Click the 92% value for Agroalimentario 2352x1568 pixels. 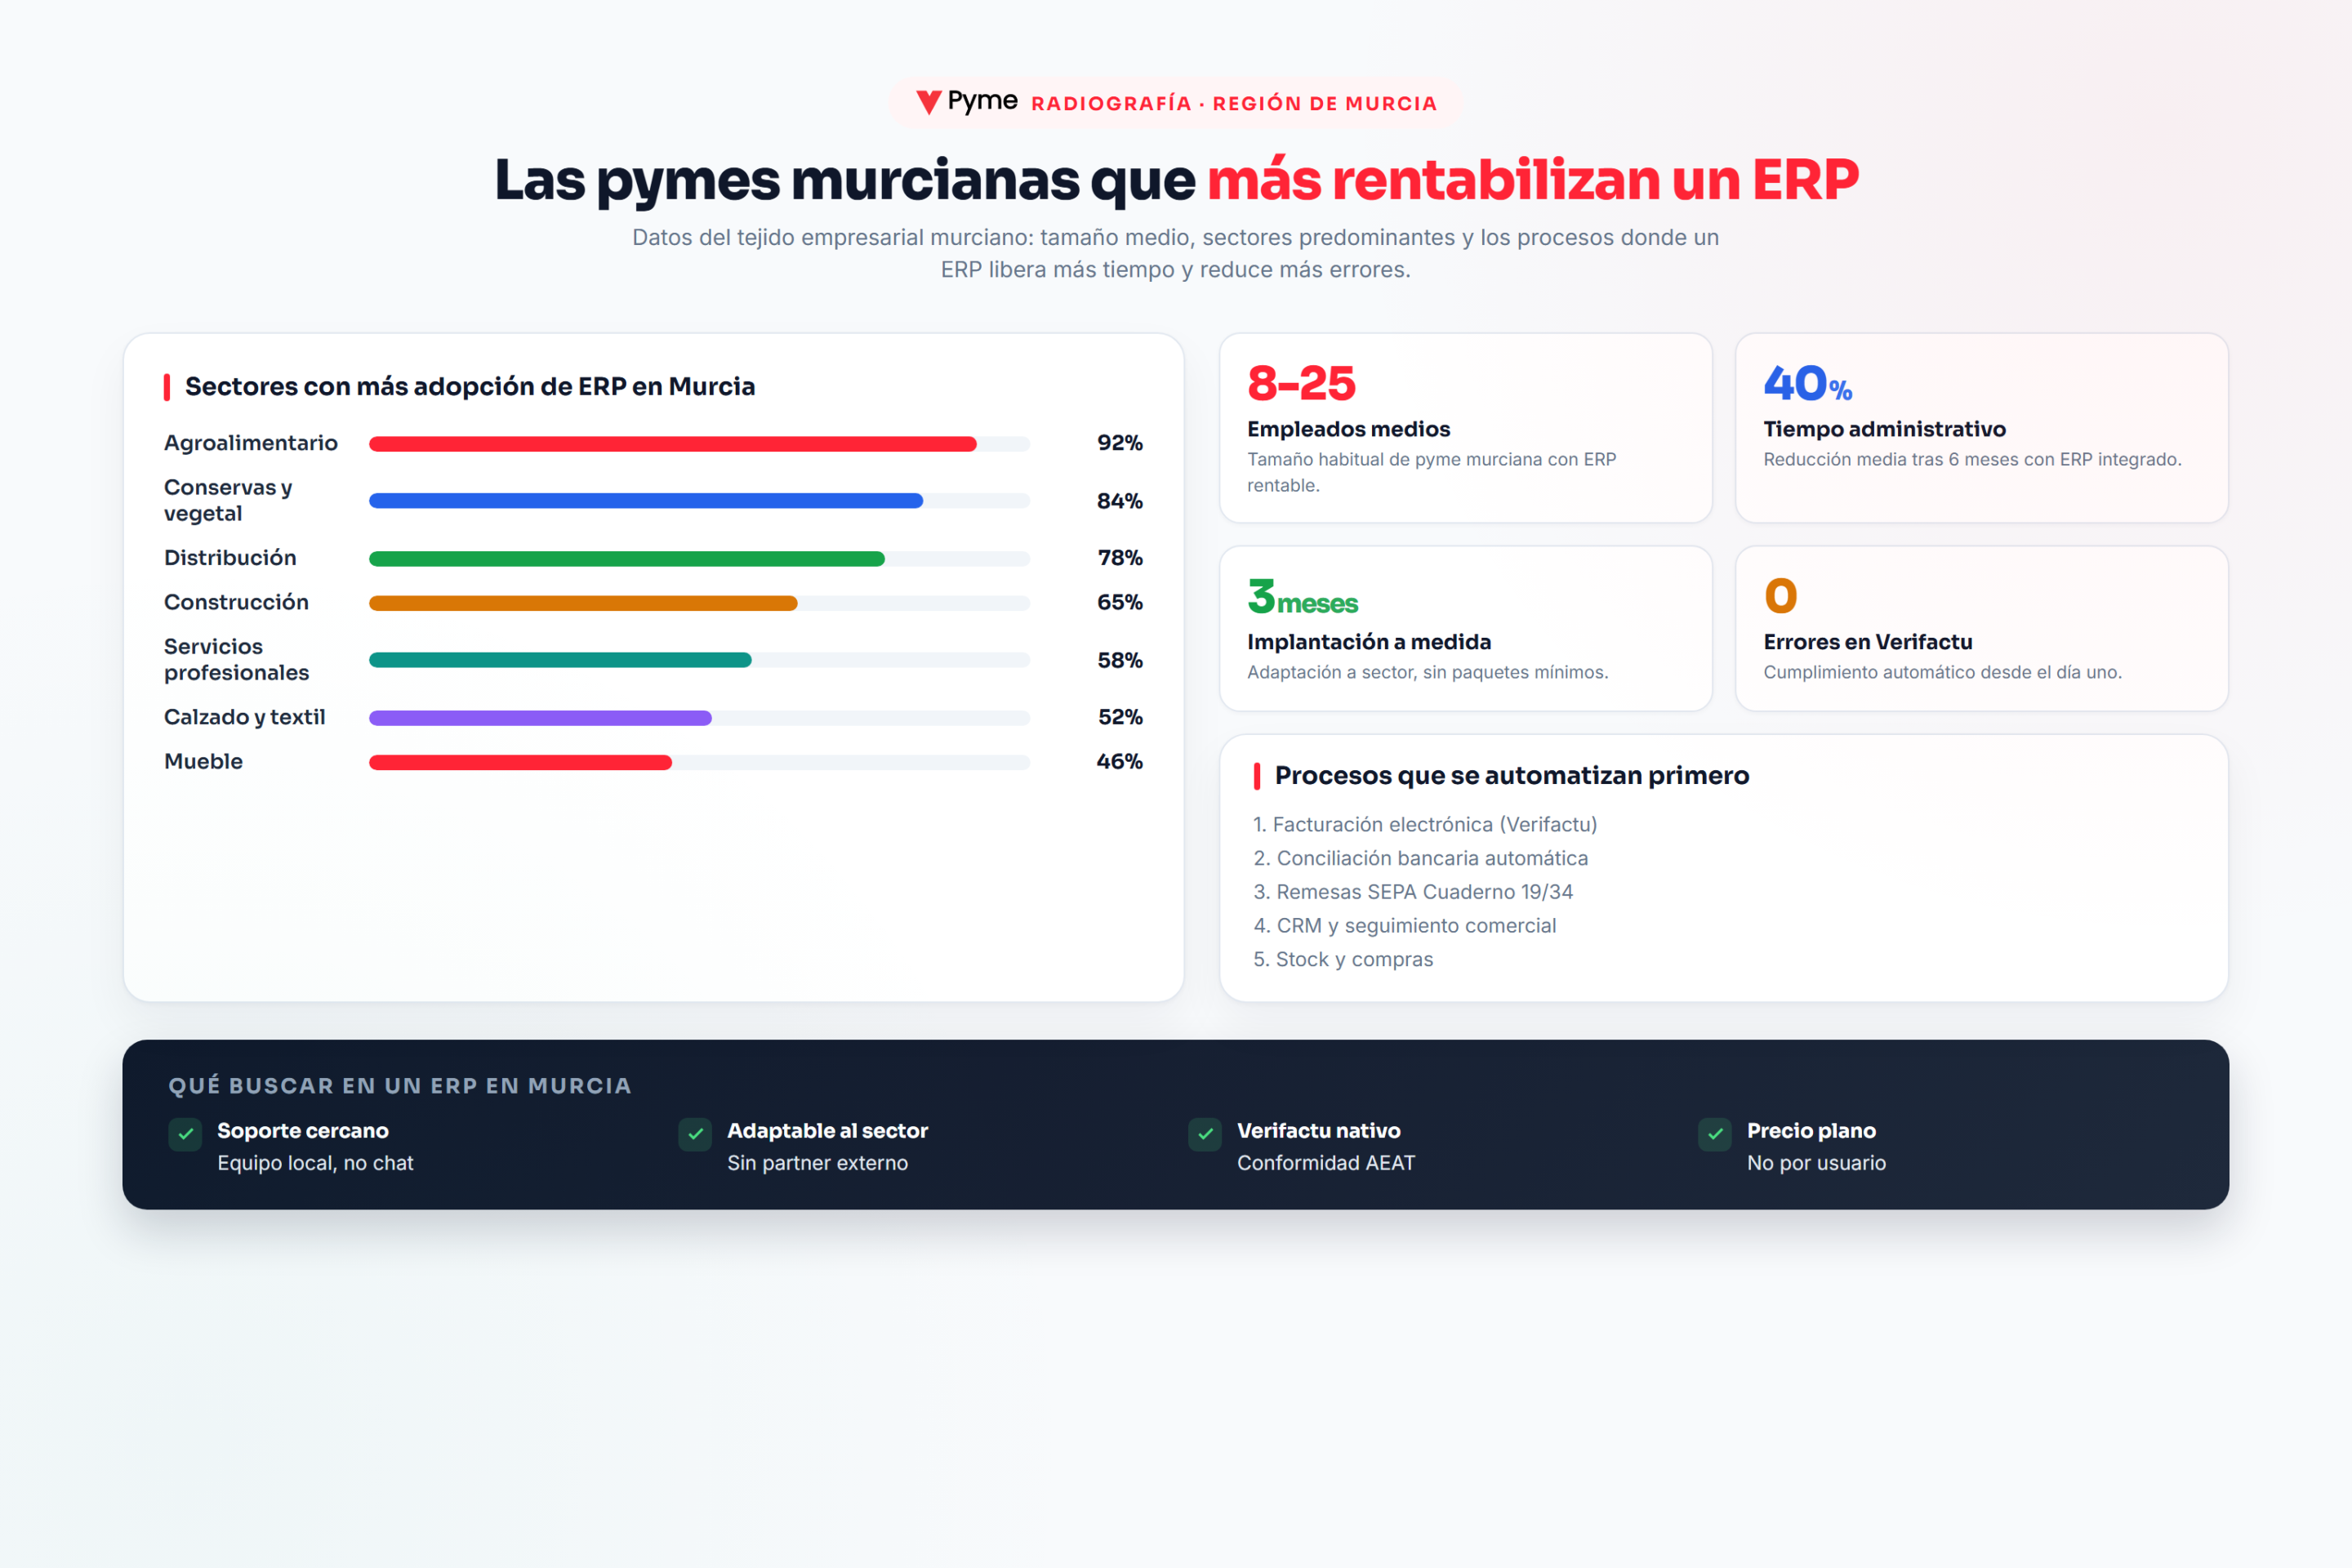pos(1120,443)
